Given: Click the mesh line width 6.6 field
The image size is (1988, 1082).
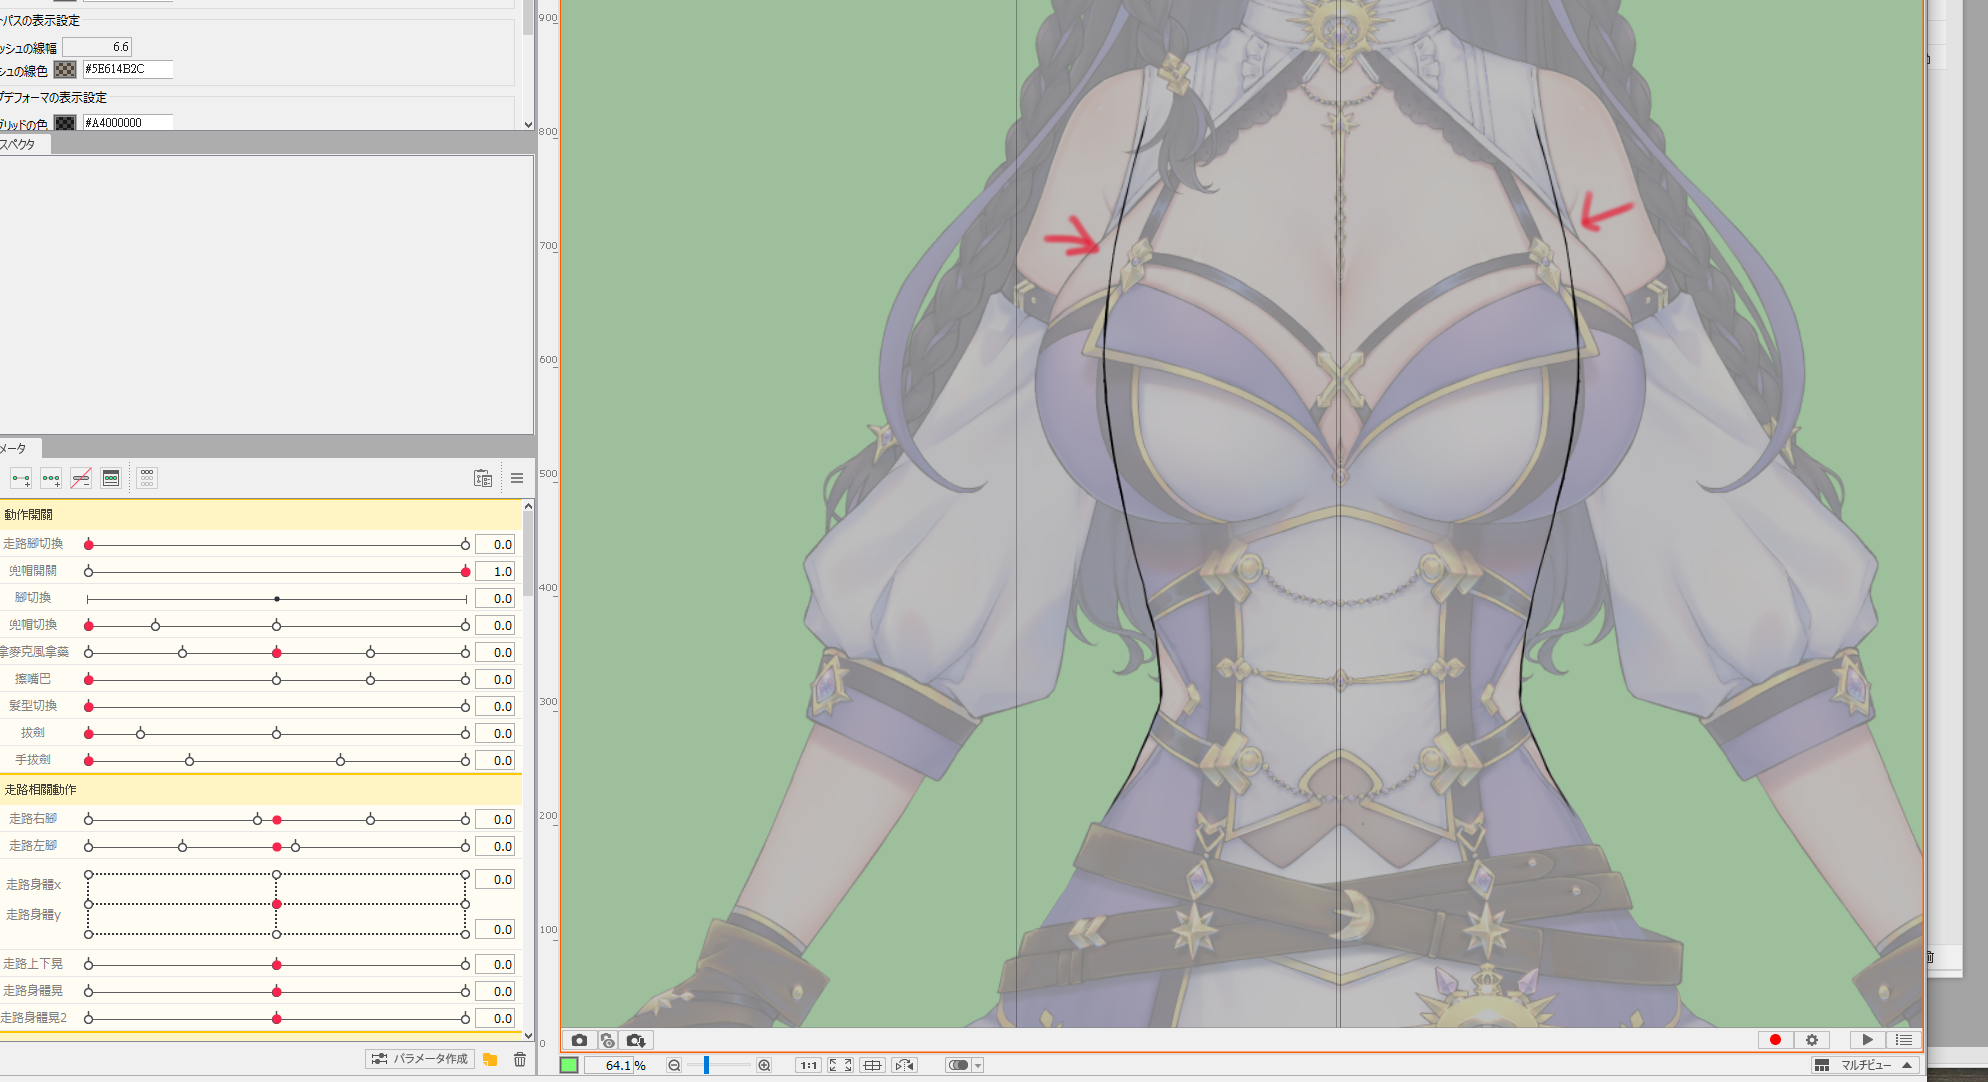Looking at the screenshot, I should 97,47.
